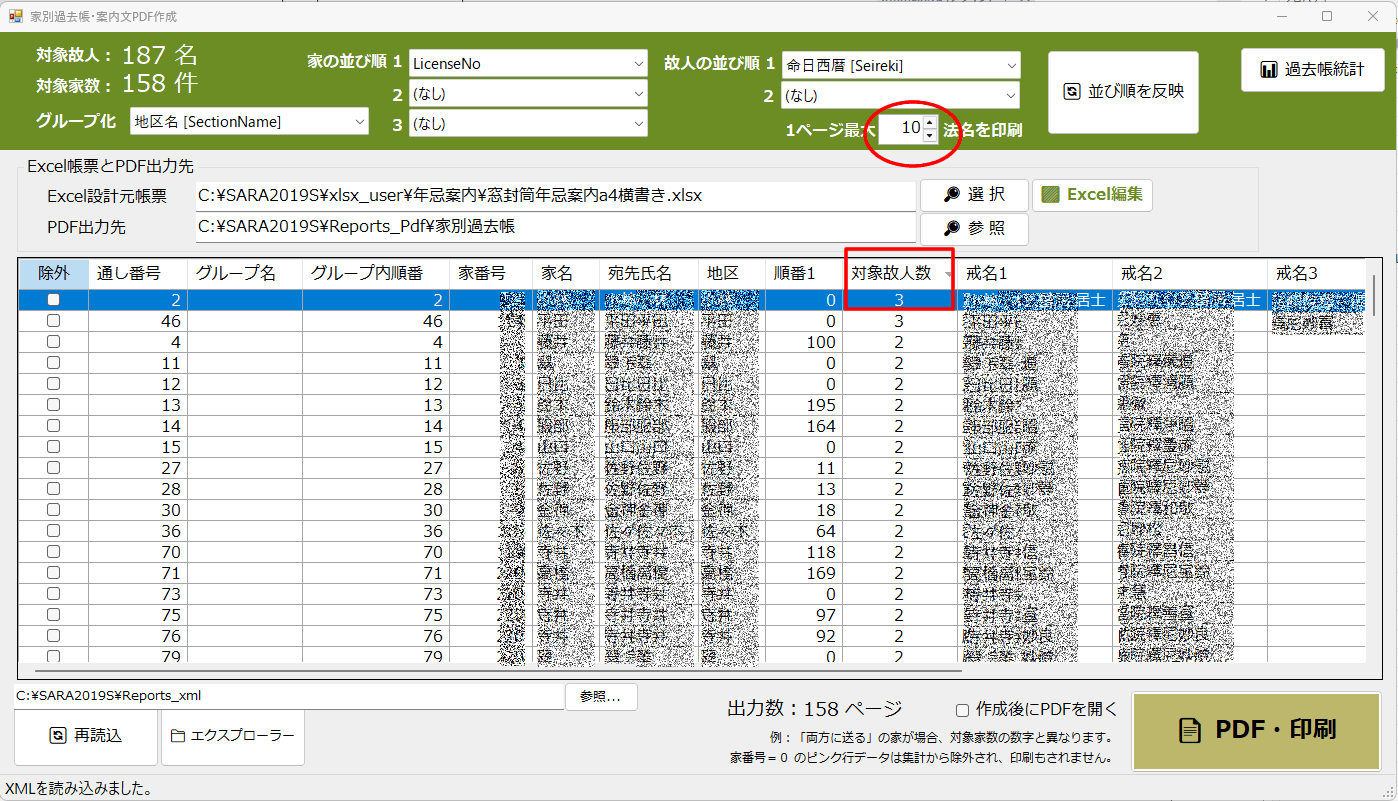
Task: Tick the 除外 checkbox for row 通し番号 4
Action: (x=53, y=342)
